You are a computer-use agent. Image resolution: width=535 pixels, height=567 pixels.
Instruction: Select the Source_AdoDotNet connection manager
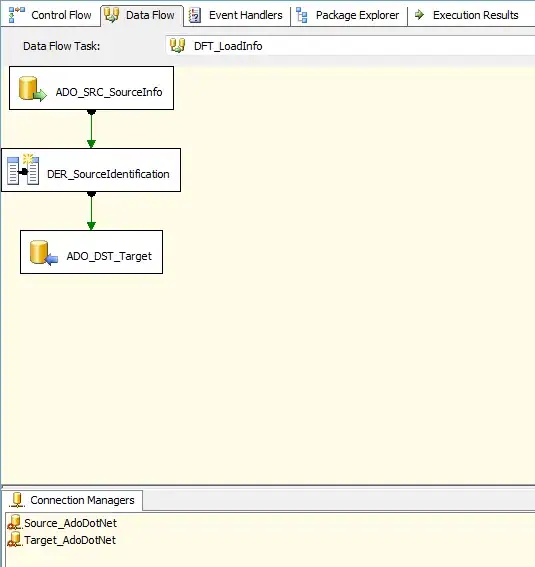pyautogui.click(x=70, y=523)
